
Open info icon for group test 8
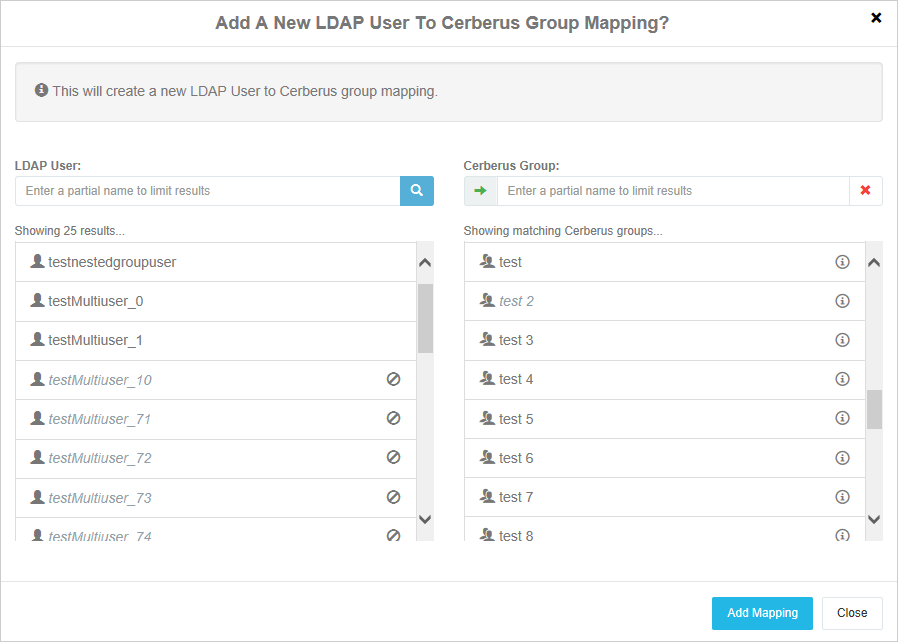842,535
